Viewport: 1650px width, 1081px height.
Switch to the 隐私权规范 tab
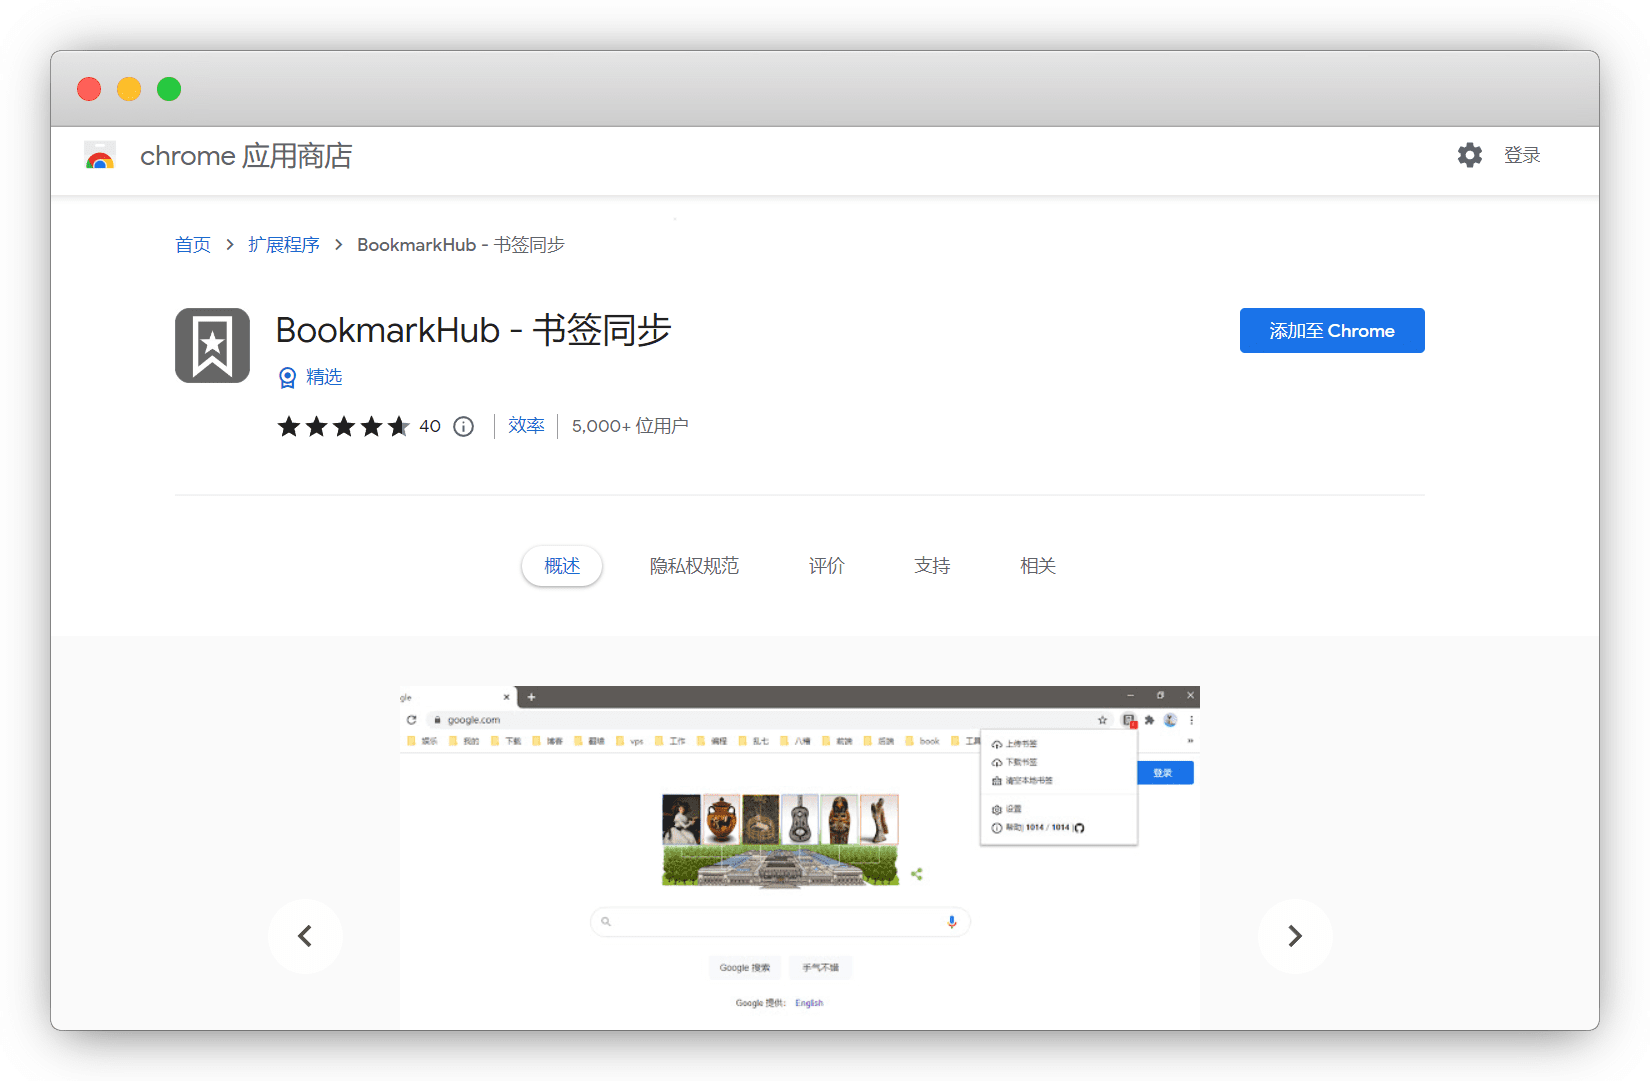click(x=694, y=566)
